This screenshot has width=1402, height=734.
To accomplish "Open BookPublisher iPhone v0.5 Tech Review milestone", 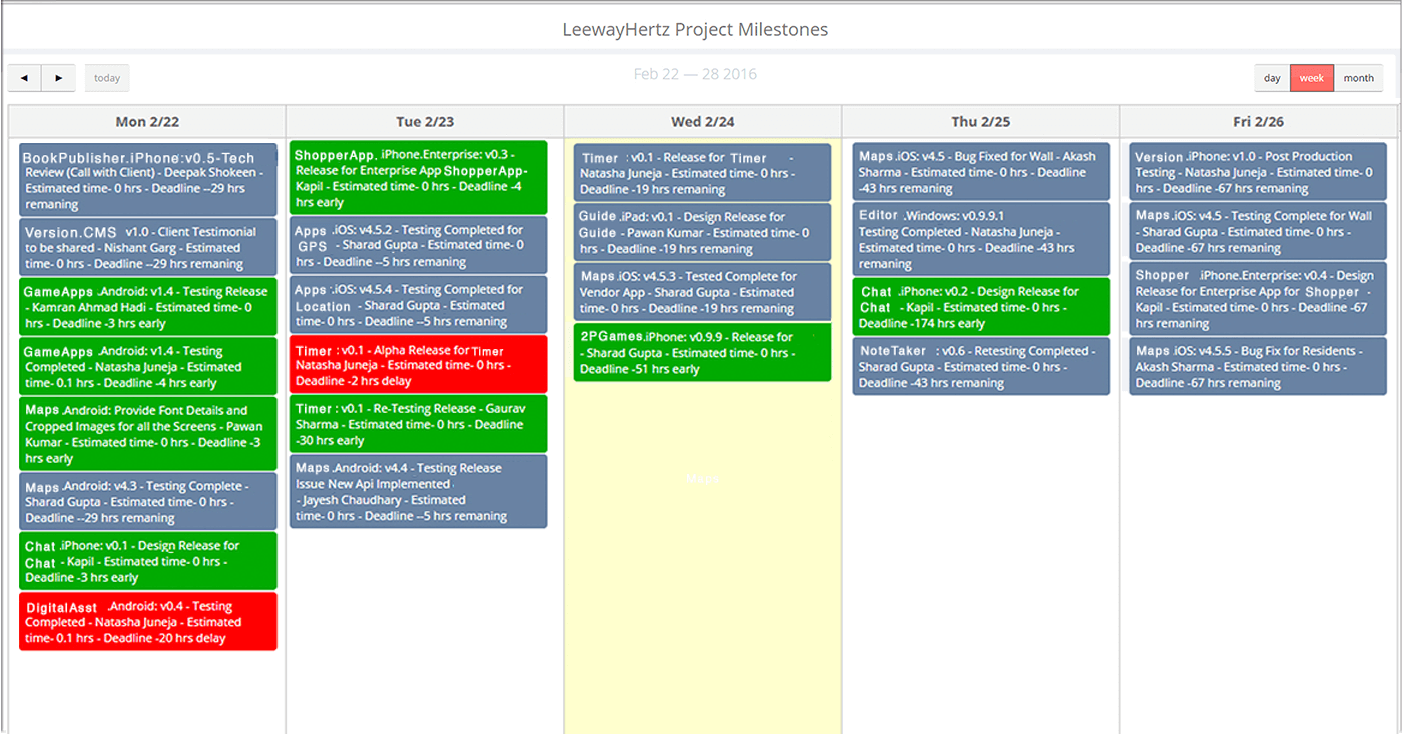I will pyautogui.click(x=148, y=180).
